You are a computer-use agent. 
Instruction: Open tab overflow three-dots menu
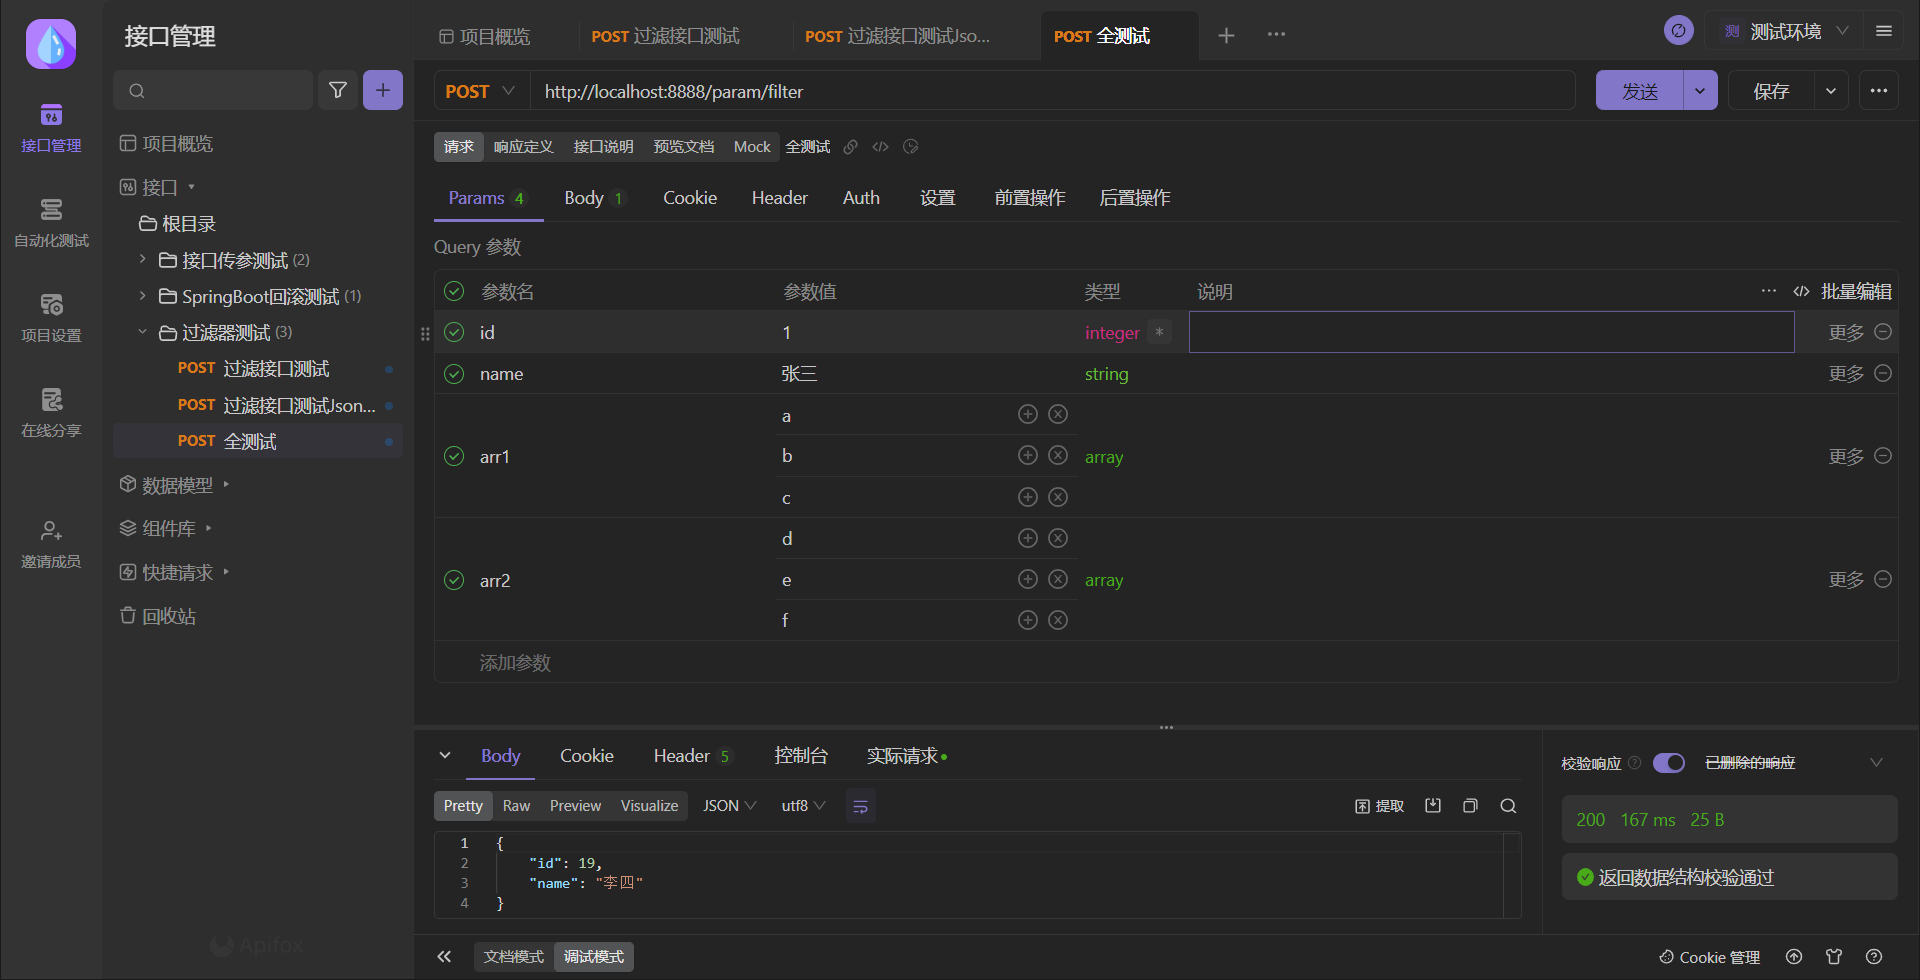click(x=1276, y=34)
